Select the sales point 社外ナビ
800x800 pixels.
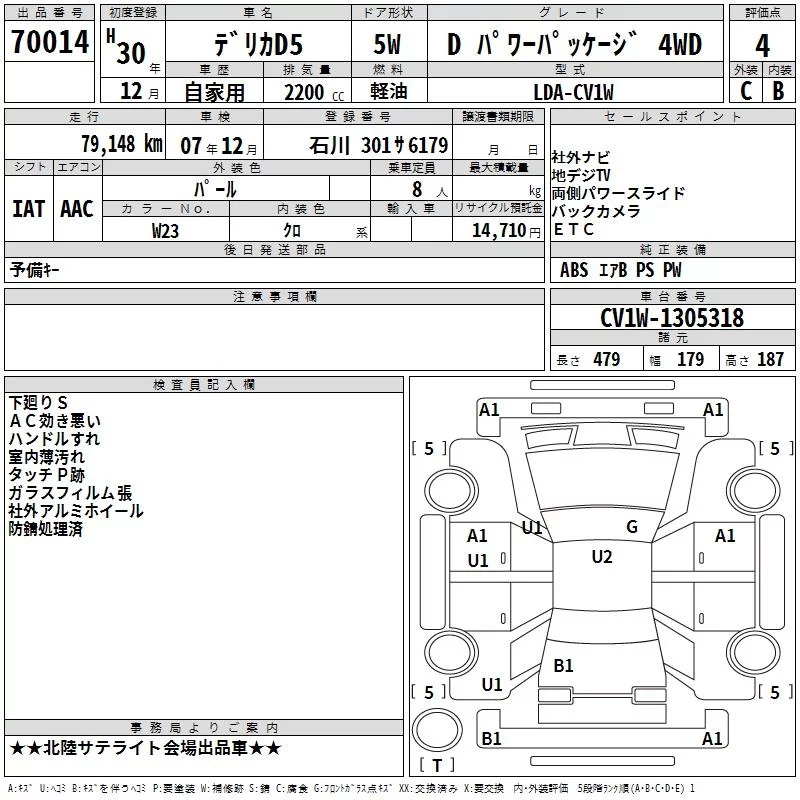pos(581,158)
